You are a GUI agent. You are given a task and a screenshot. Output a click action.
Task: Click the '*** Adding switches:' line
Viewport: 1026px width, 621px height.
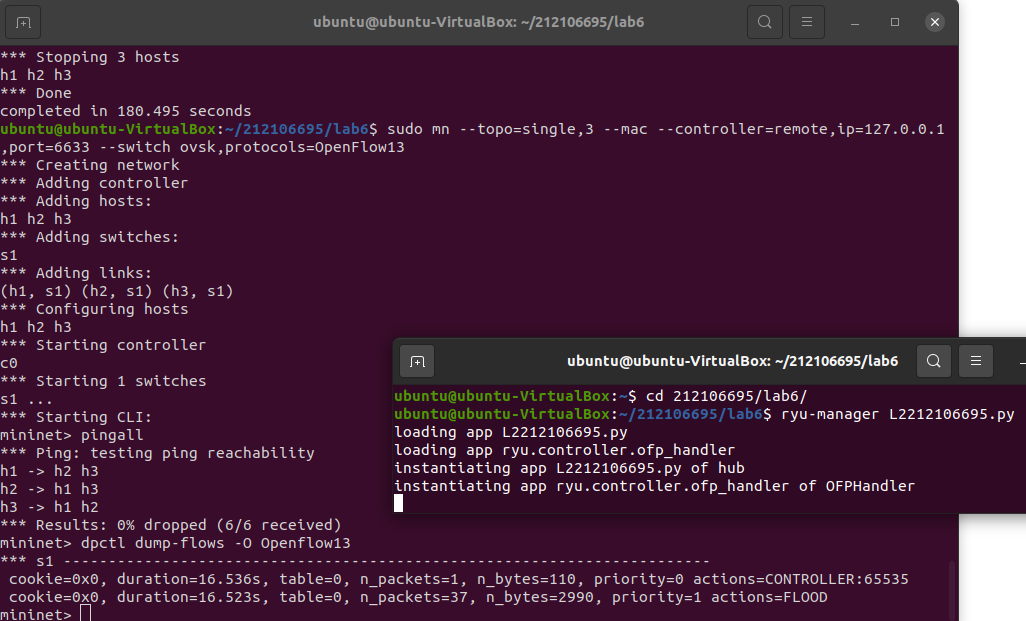(90, 237)
